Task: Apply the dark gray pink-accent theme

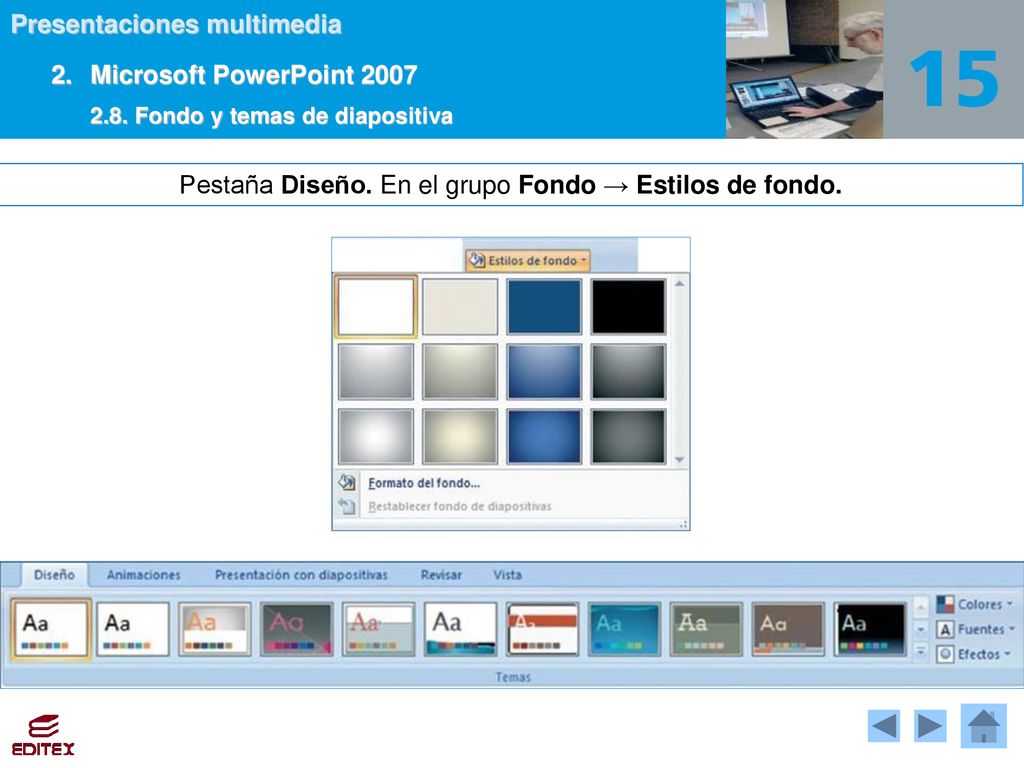Action: pos(296,630)
